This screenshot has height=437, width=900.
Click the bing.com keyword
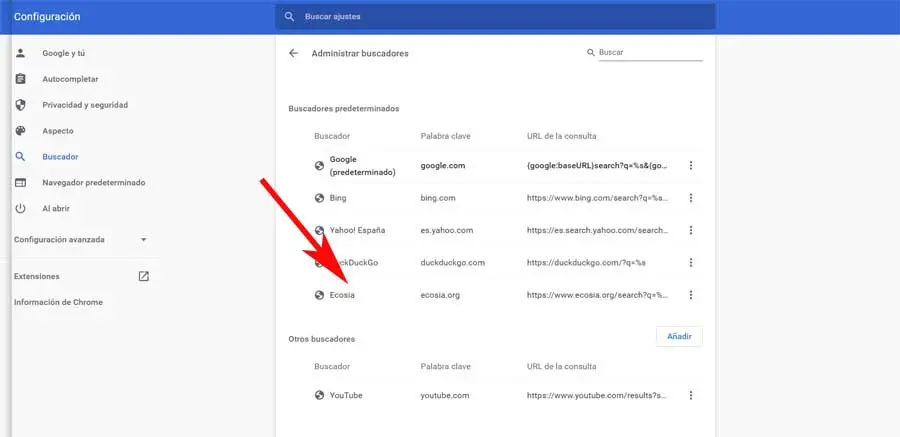point(438,198)
